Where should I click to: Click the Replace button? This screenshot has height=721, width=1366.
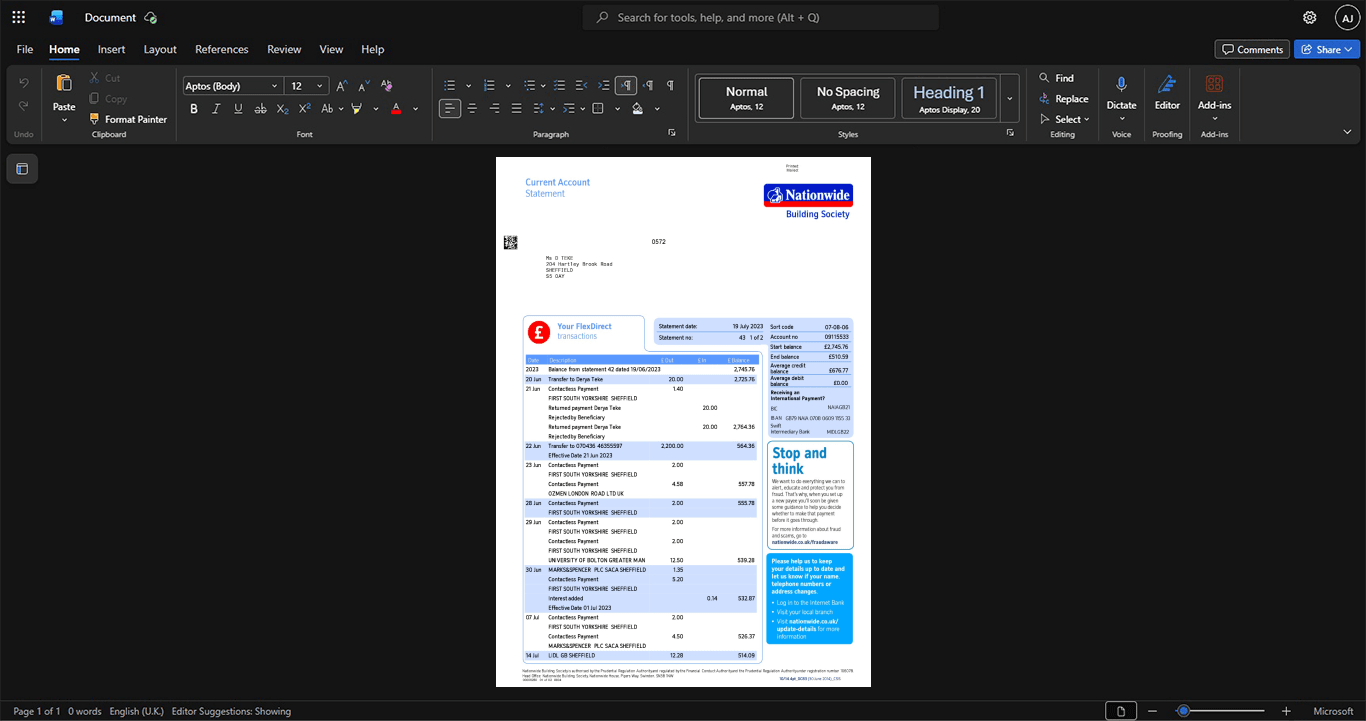1063,99
